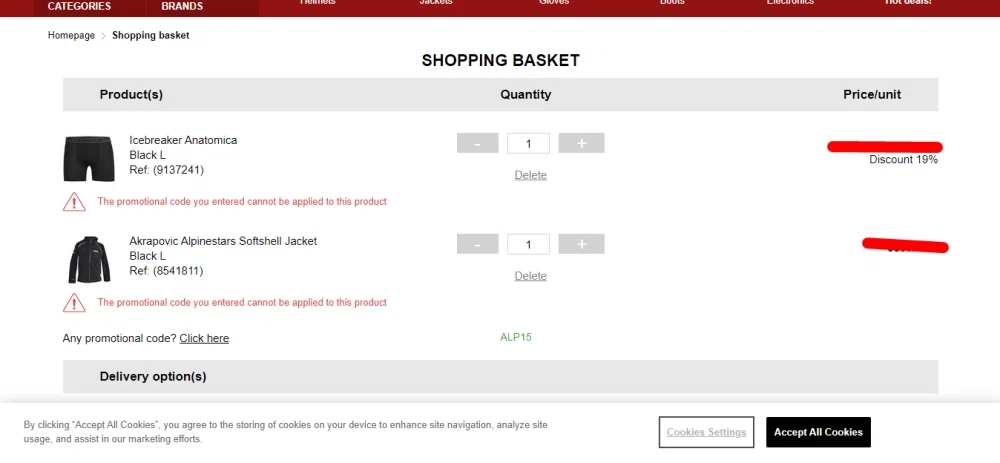Viewport: 1000px width, 463px height.
Task: Select the Akrapovic jacket quantity input
Action: (528, 244)
